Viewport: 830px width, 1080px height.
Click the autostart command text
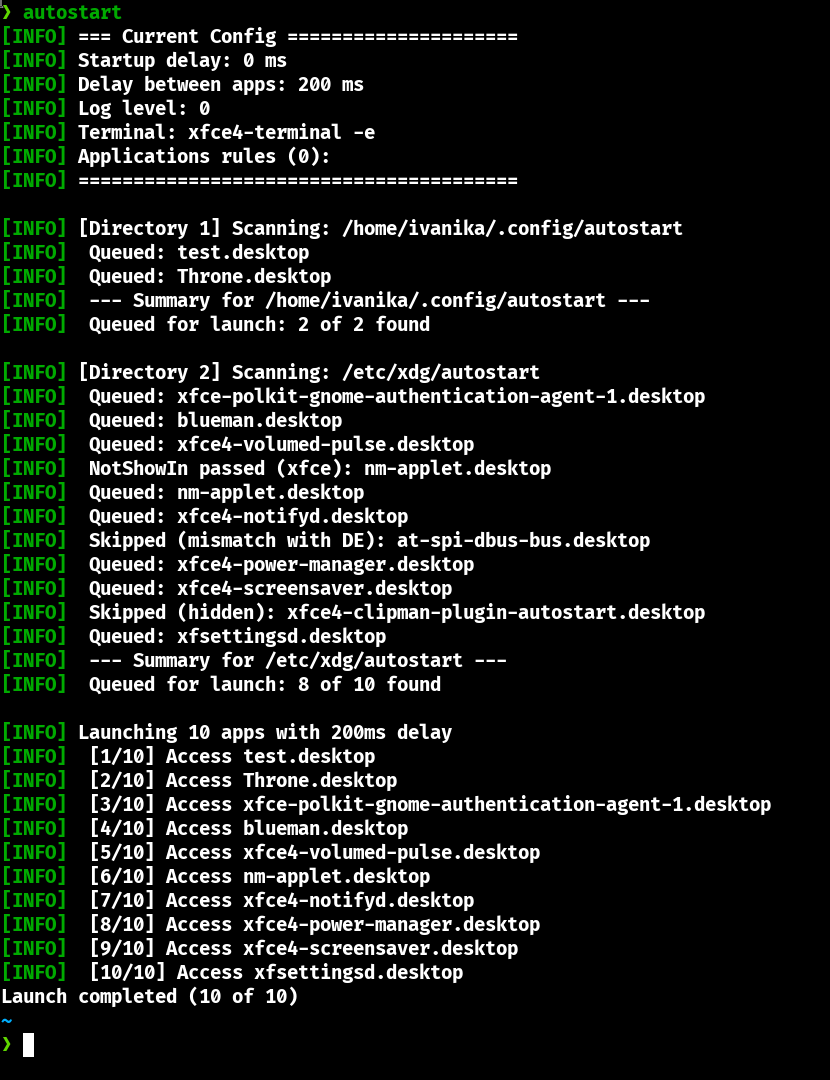pyautogui.click(x=72, y=12)
